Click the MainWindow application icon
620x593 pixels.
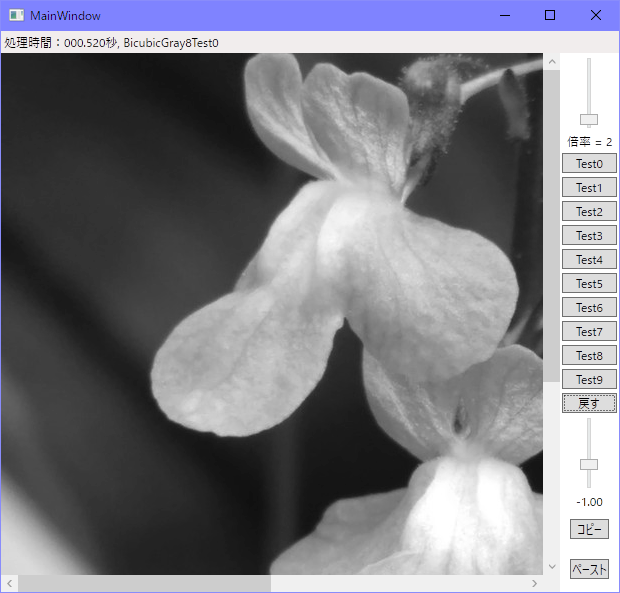coord(17,15)
